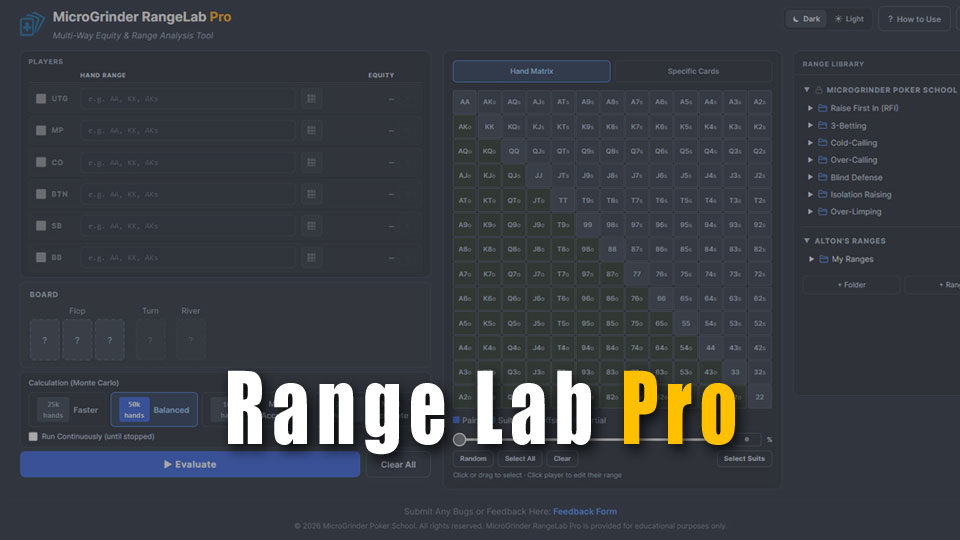Select the second flop card slot
960x540 pixels.
77,340
